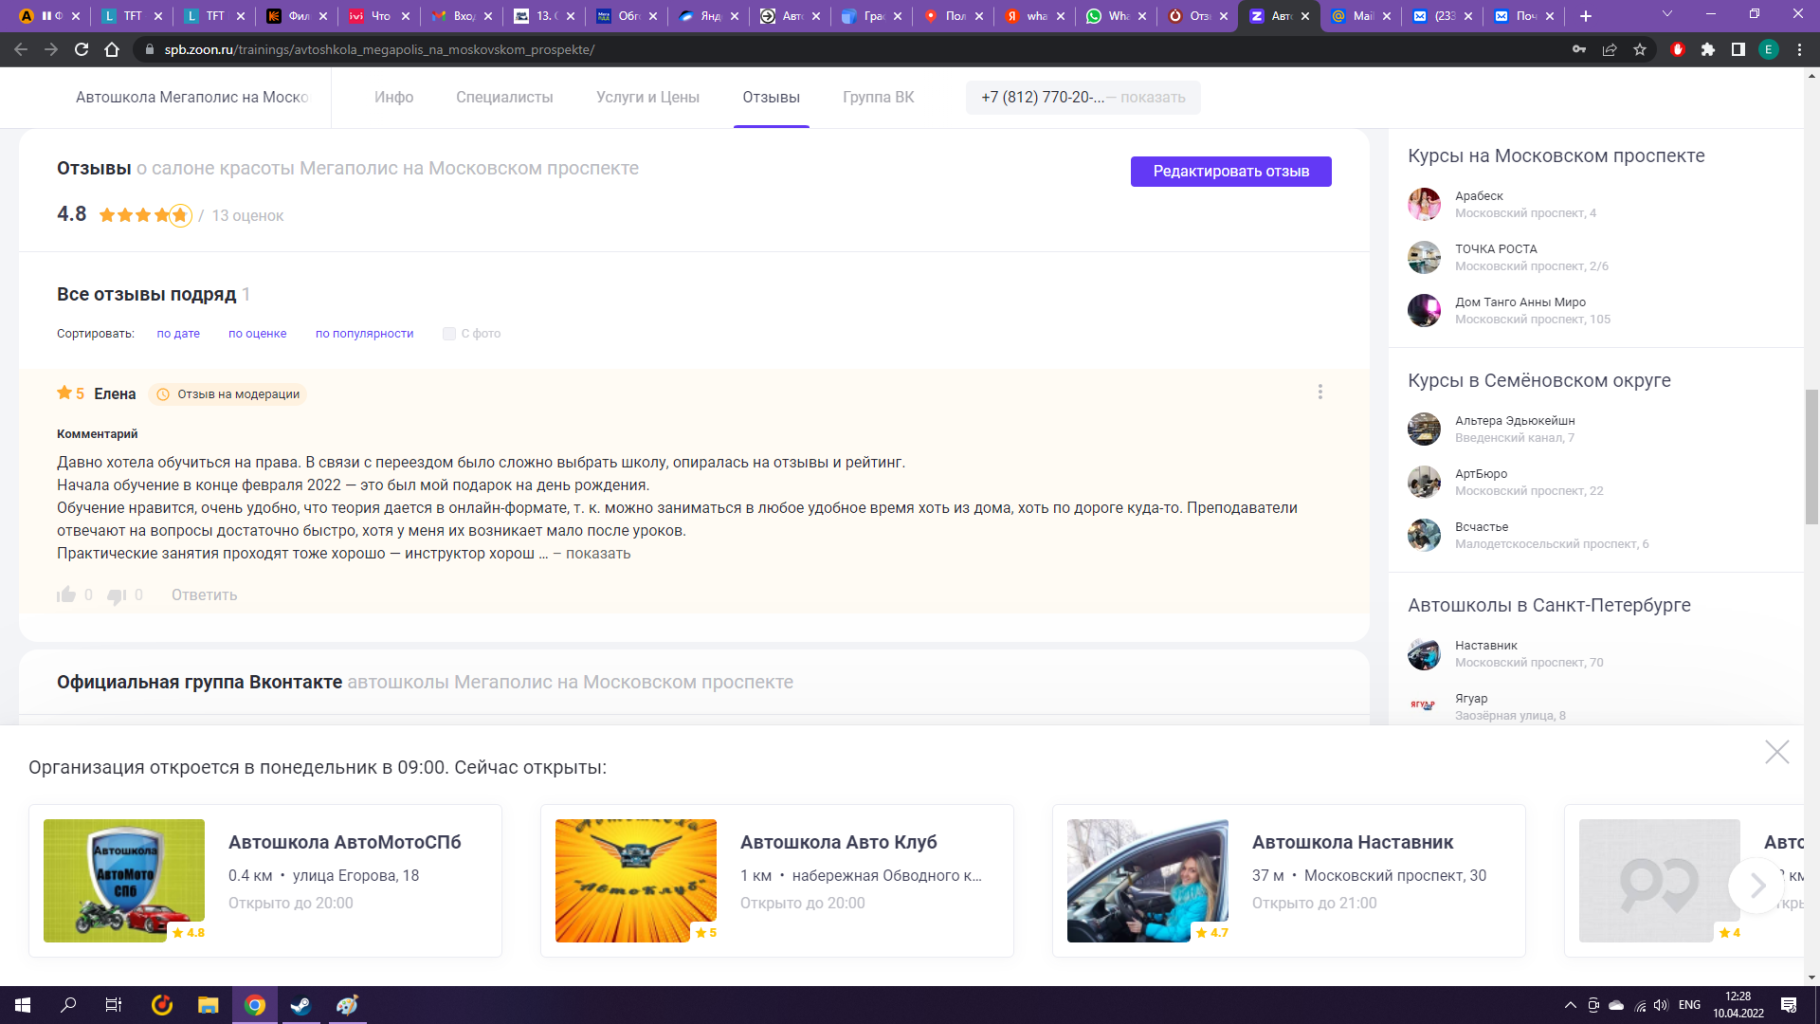This screenshot has height=1024, width=1820.
Task: Open the Chrome extensions puzzle icon
Action: pos(1708,49)
